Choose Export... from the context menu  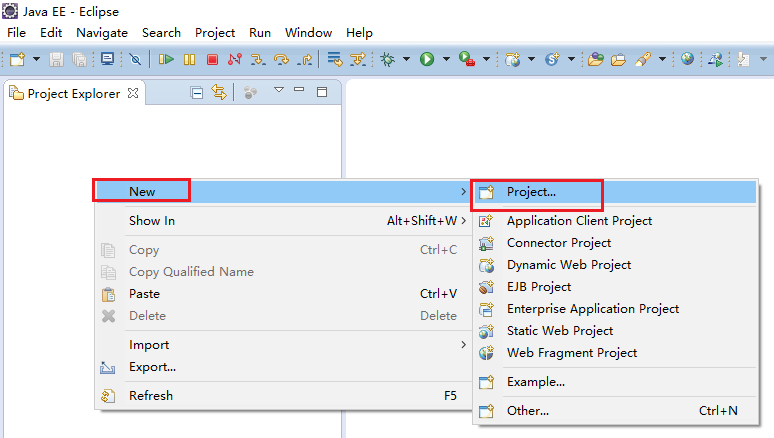[282, 367]
